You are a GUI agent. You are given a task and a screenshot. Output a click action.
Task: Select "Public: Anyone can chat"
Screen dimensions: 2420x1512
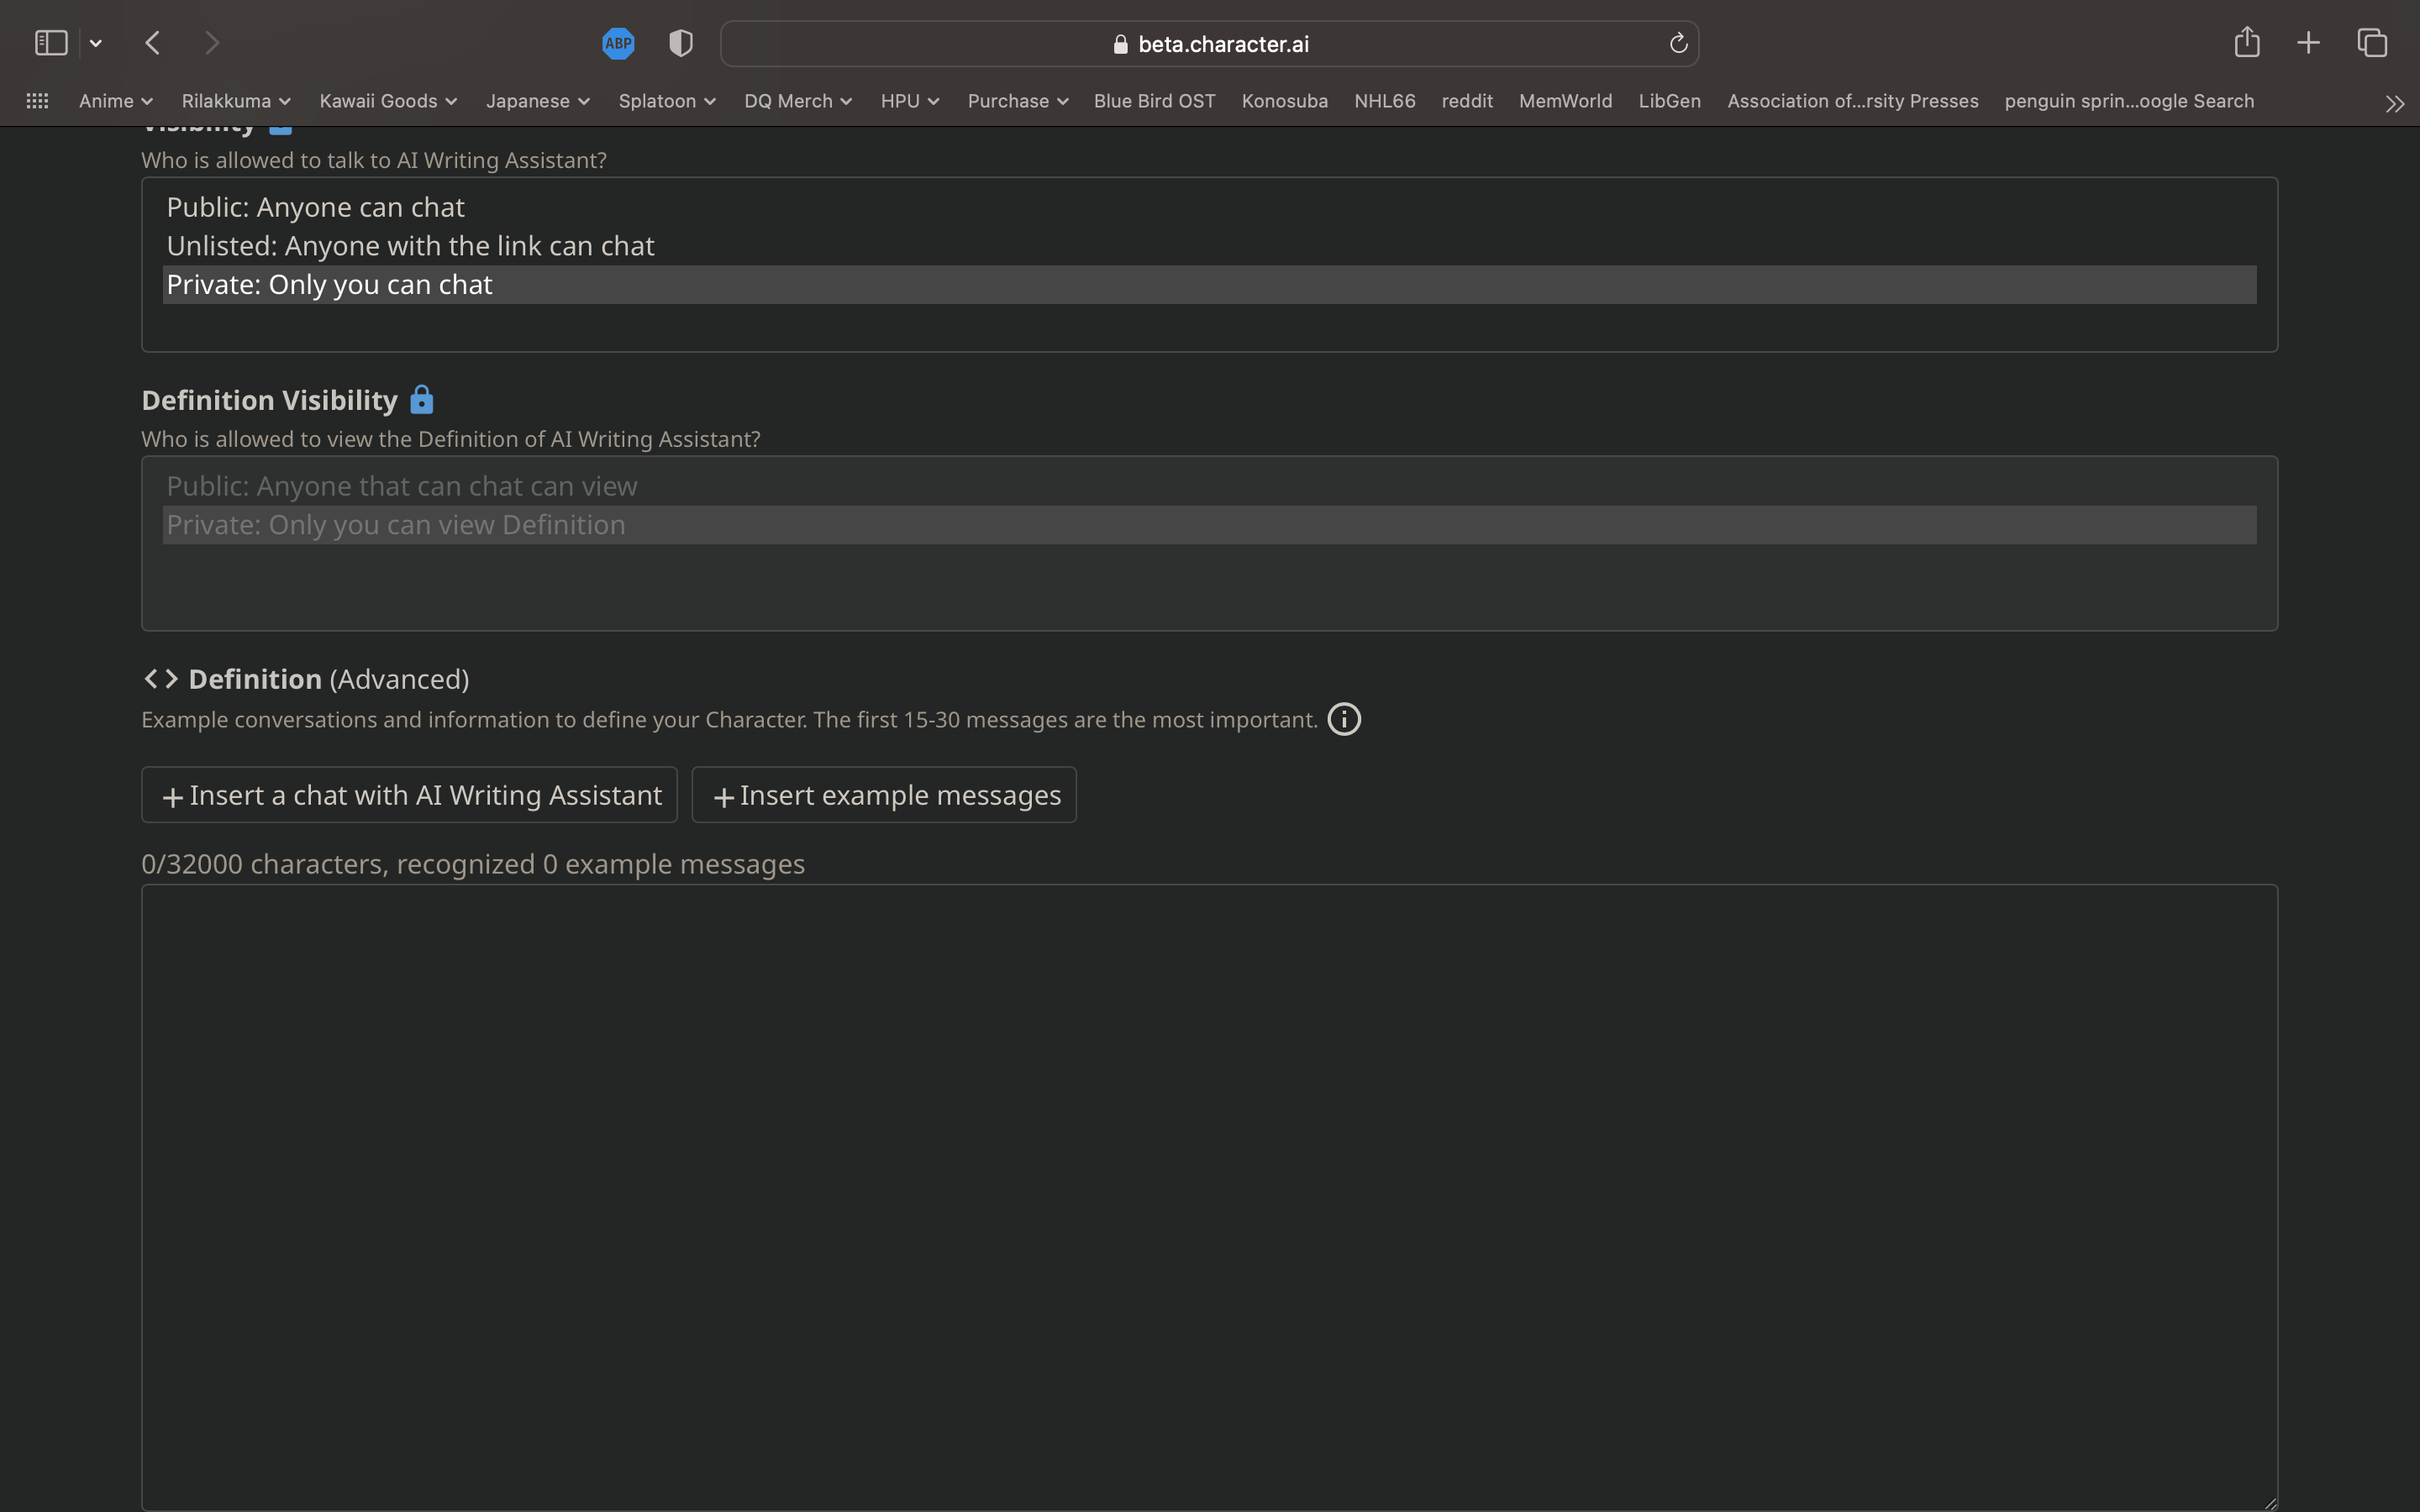pos(315,207)
